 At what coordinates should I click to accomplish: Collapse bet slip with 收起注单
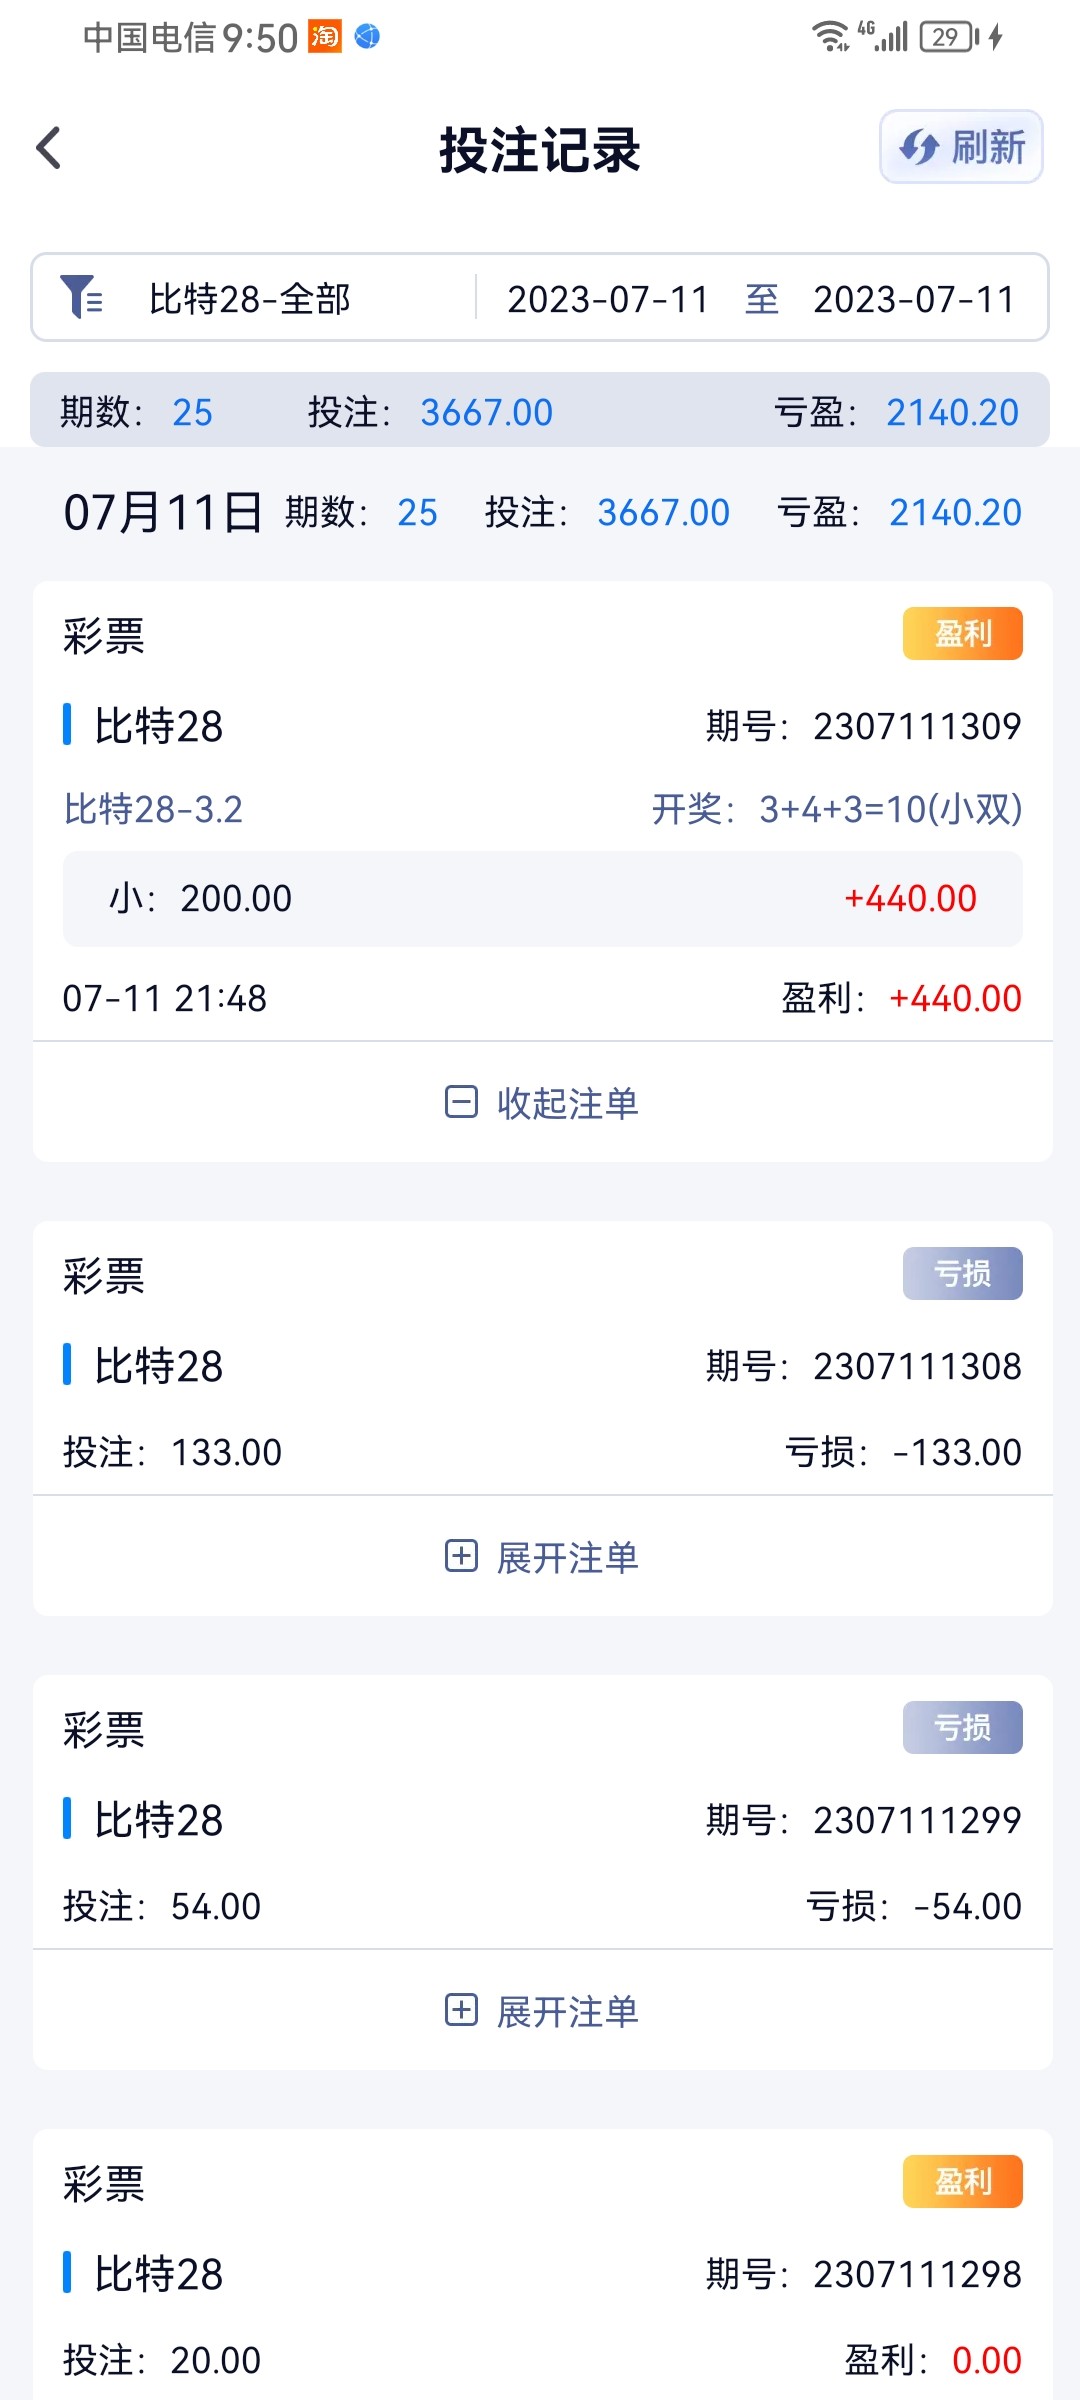[x=566, y=1103]
